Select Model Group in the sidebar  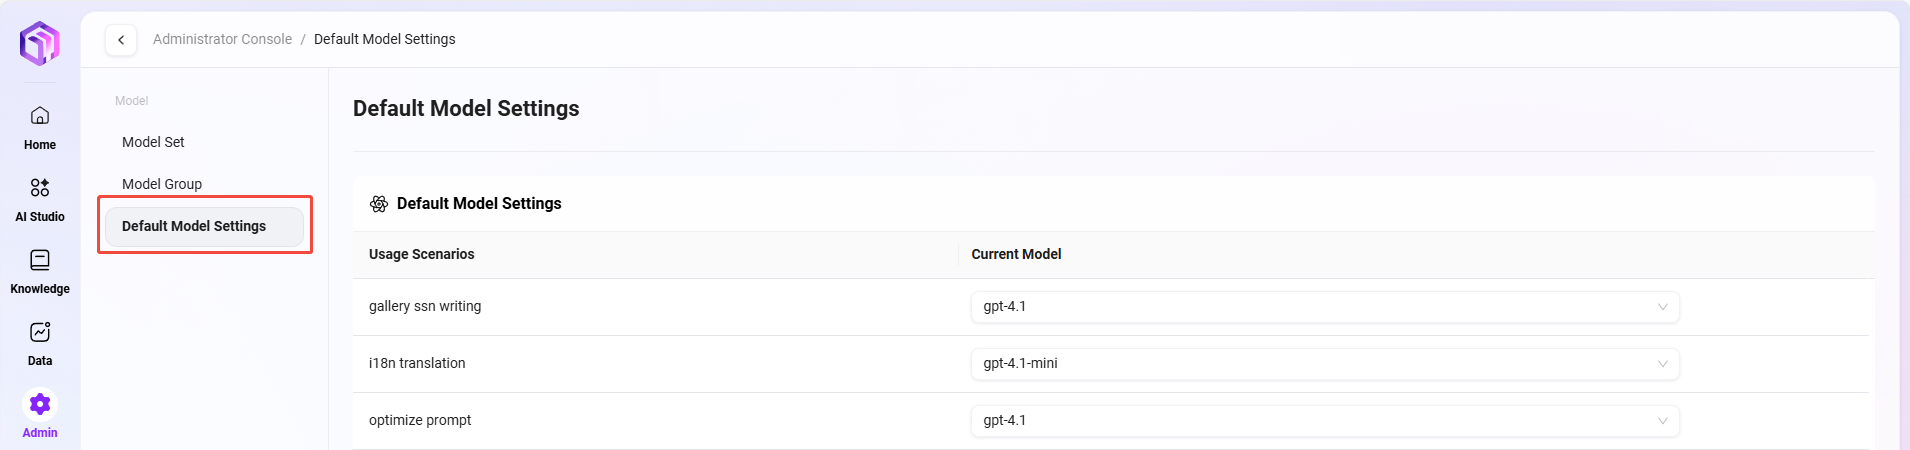pyautogui.click(x=162, y=184)
